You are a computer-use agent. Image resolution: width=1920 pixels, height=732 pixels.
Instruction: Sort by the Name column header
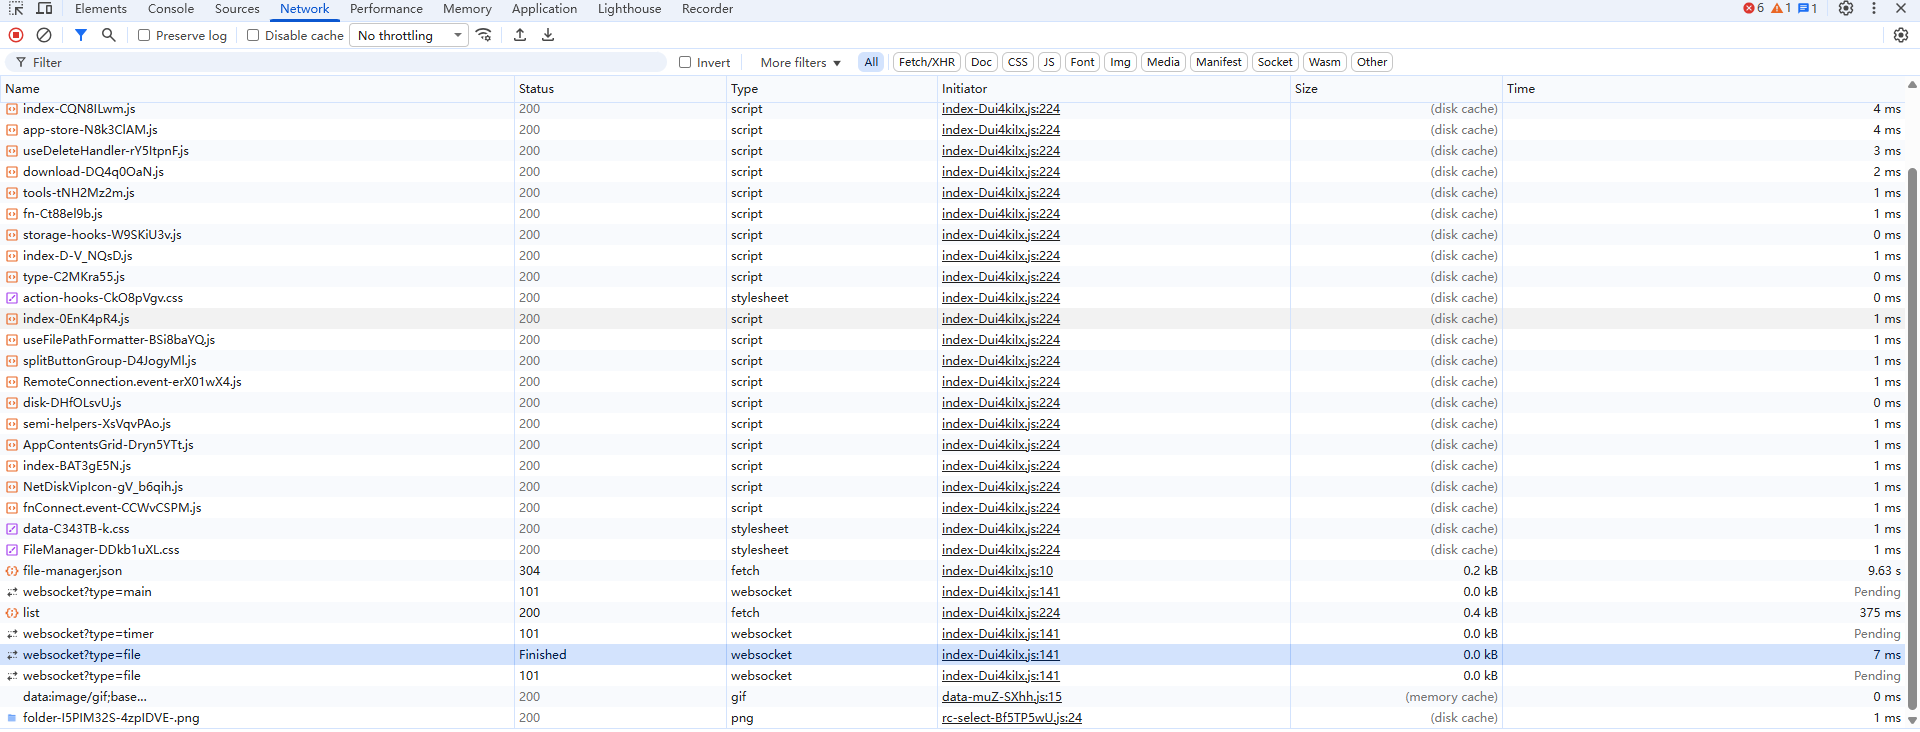coord(257,89)
